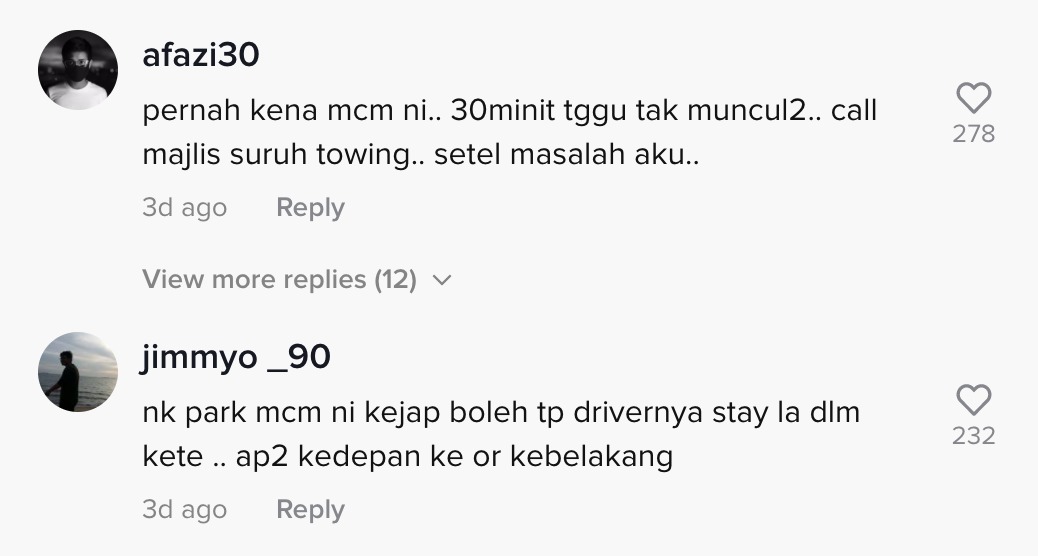1038x556 pixels.
Task: Open jimmyo _90's profile picture
Action: [x=78, y=372]
